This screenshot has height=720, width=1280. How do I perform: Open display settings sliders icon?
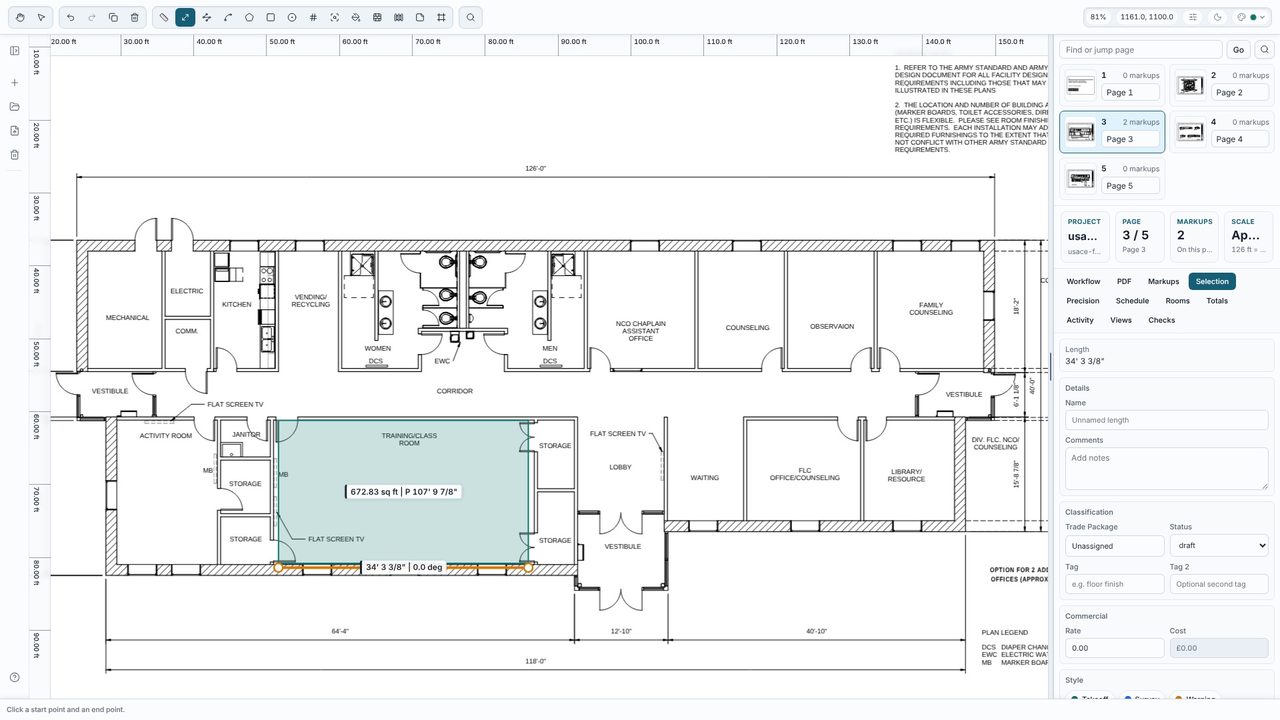tap(1193, 17)
